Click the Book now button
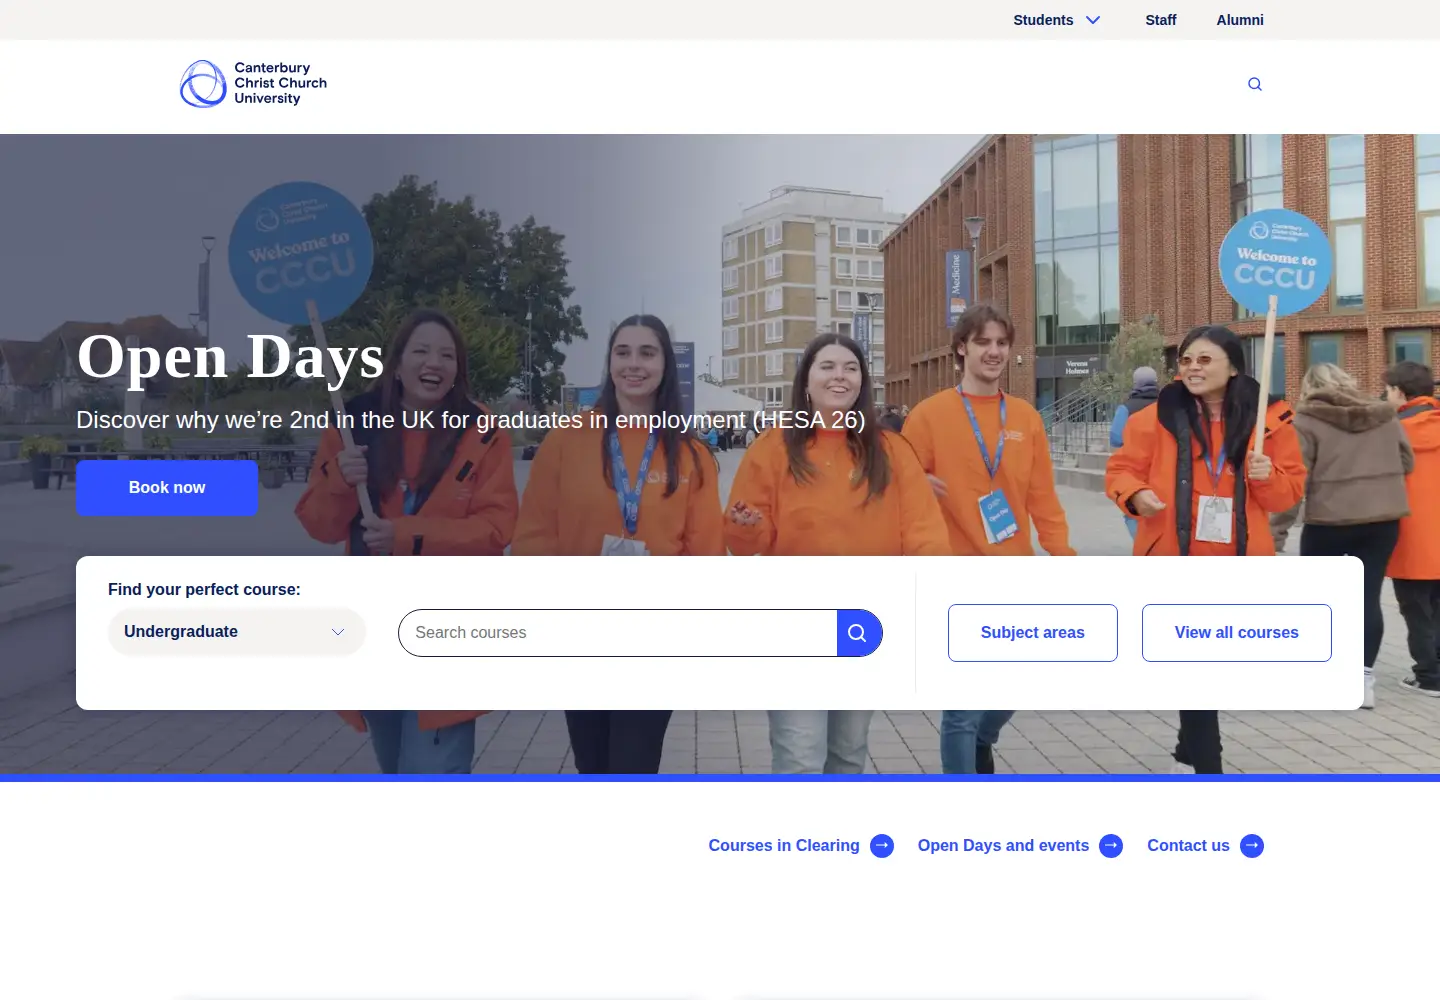The image size is (1440, 1000). click(167, 488)
